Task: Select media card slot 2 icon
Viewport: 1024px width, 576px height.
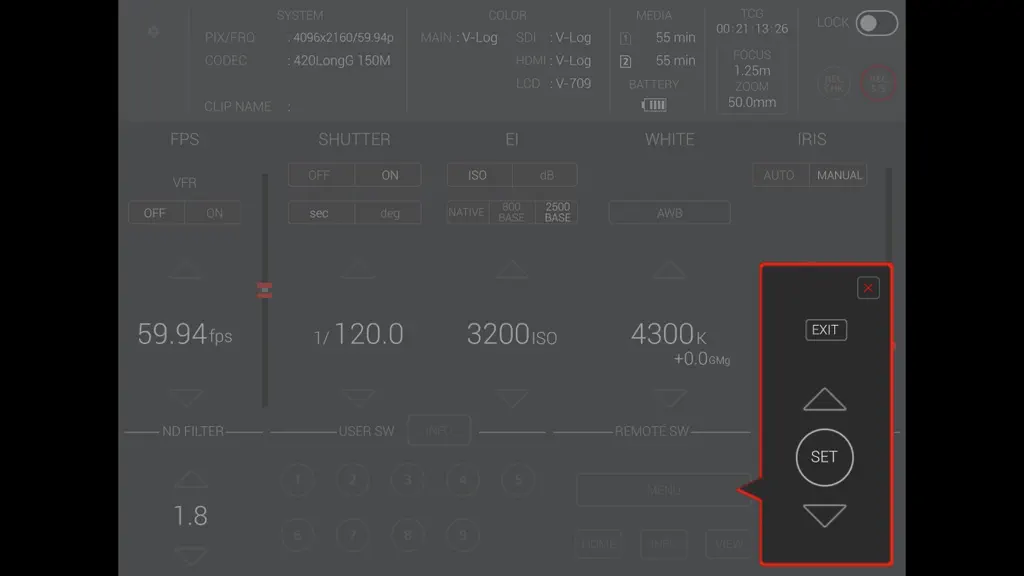Action: coord(625,61)
